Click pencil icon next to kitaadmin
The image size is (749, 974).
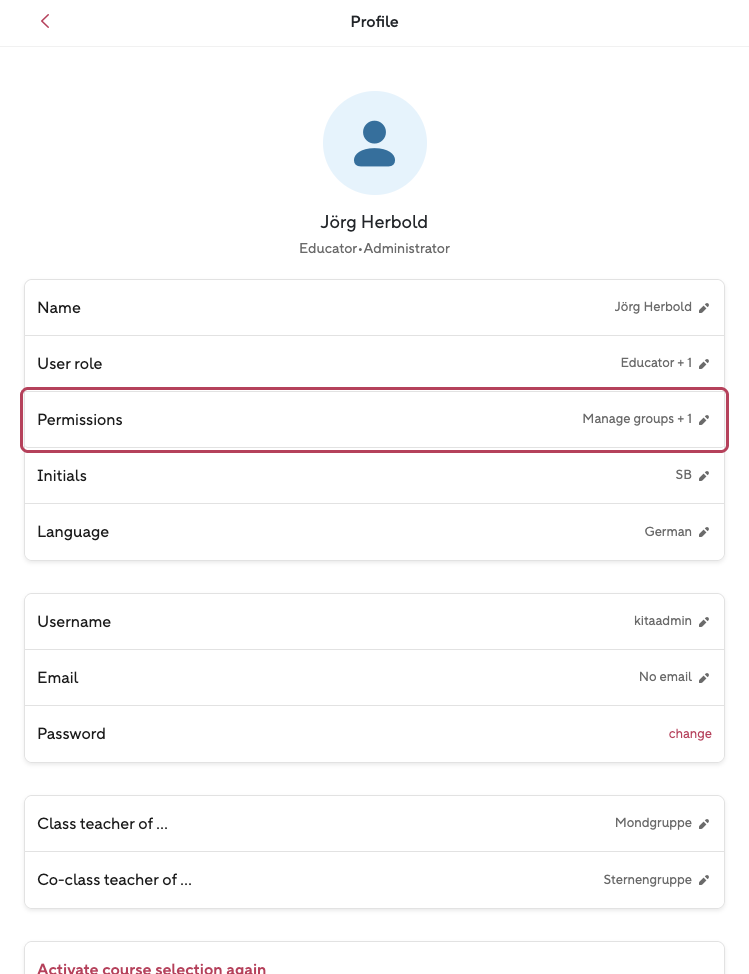tap(704, 622)
